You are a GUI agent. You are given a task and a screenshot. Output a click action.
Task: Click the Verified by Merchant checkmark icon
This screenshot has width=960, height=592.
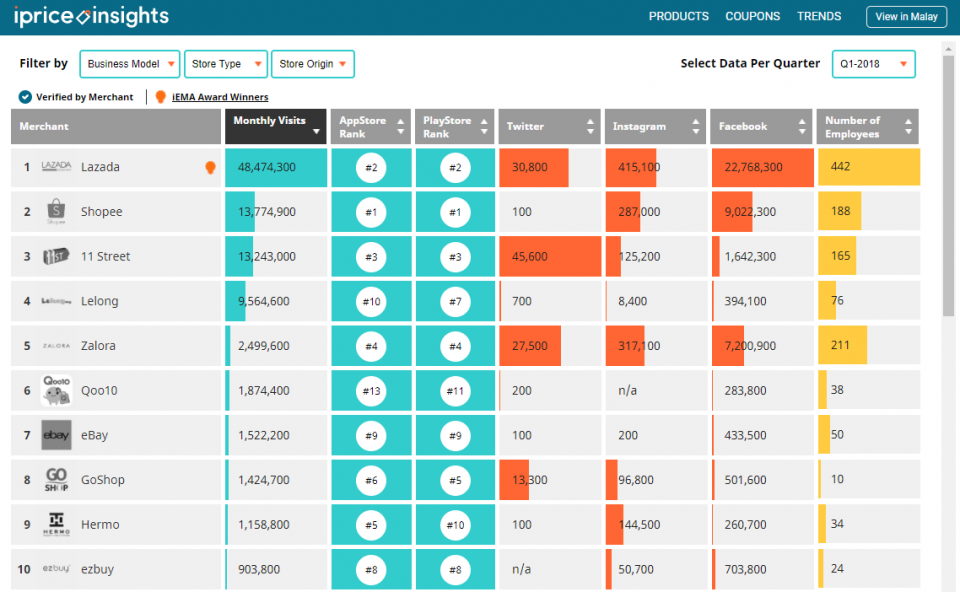pos(25,97)
